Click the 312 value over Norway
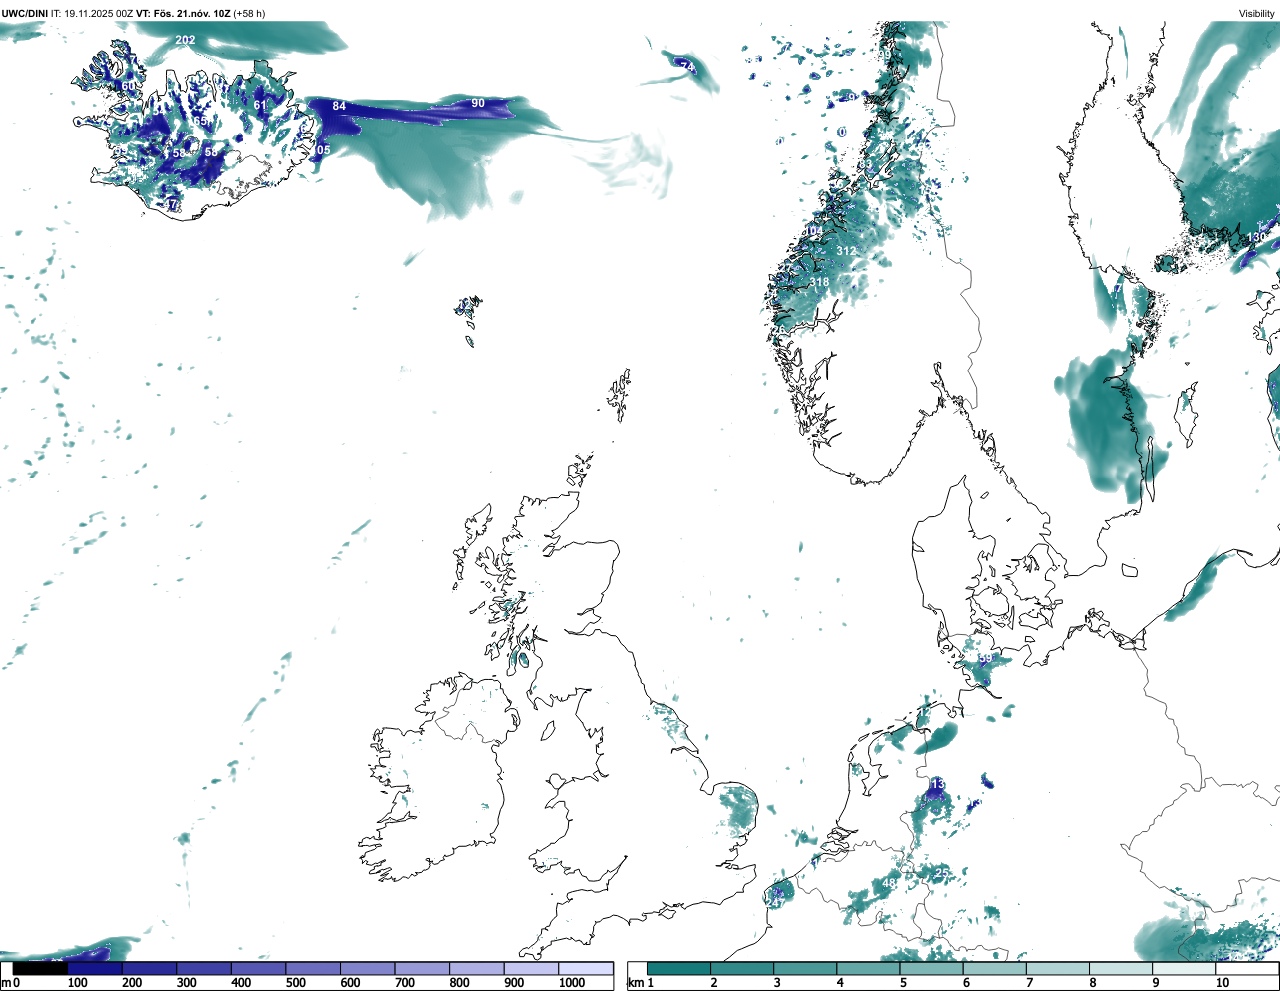This screenshot has width=1280, height=991. [x=846, y=251]
